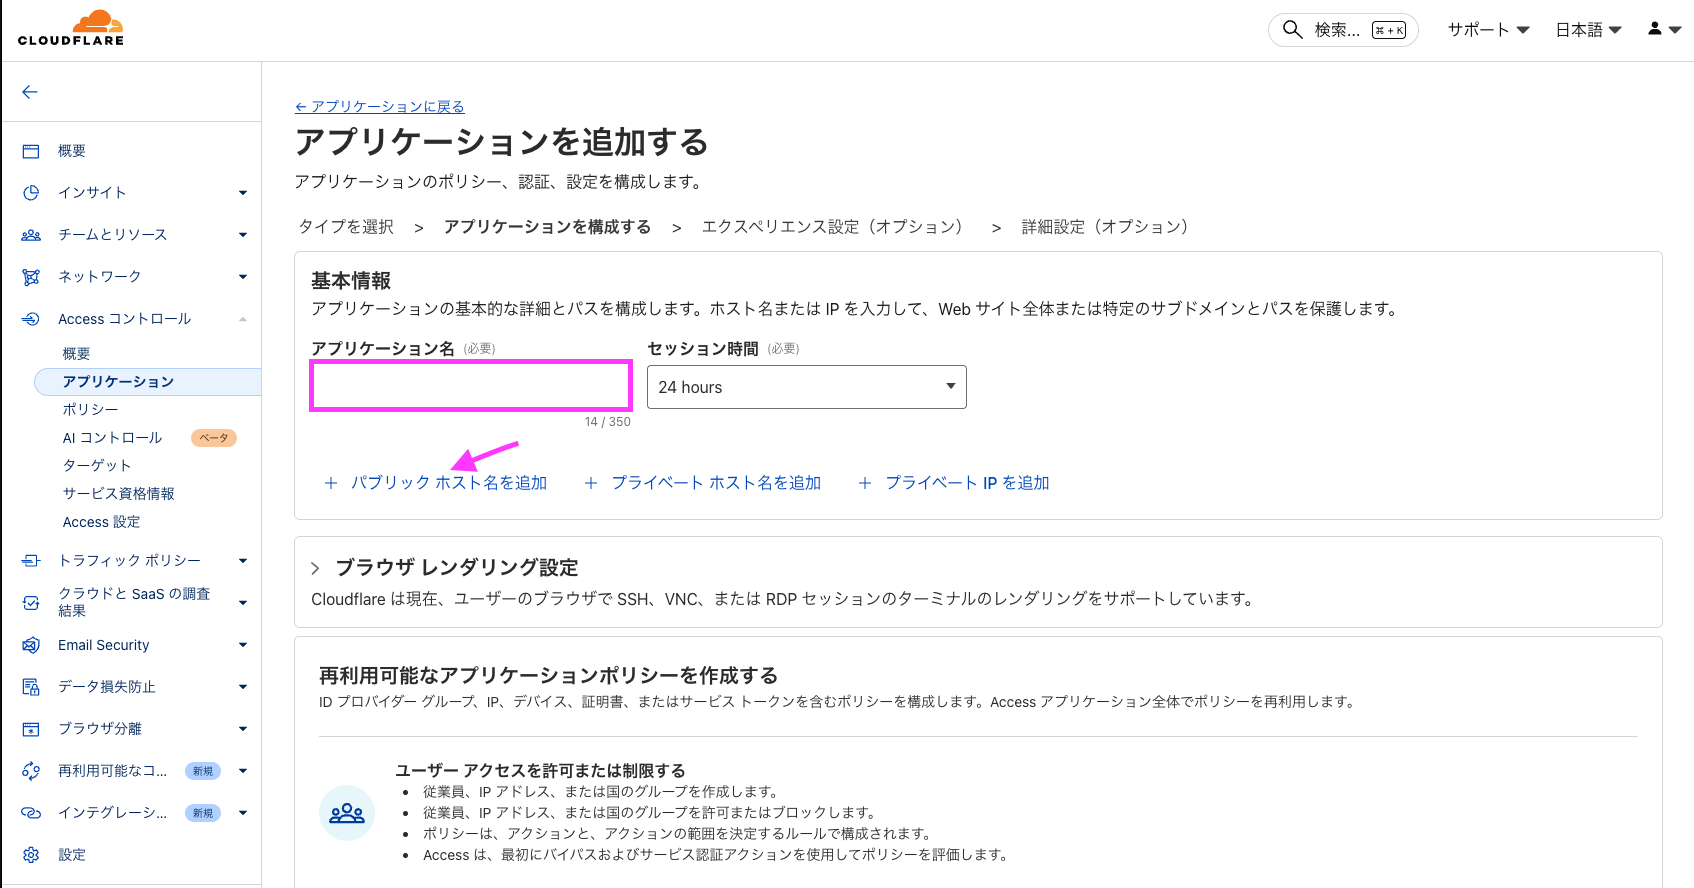
Task: Click the 基本情報 heading
Action: tap(351, 281)
